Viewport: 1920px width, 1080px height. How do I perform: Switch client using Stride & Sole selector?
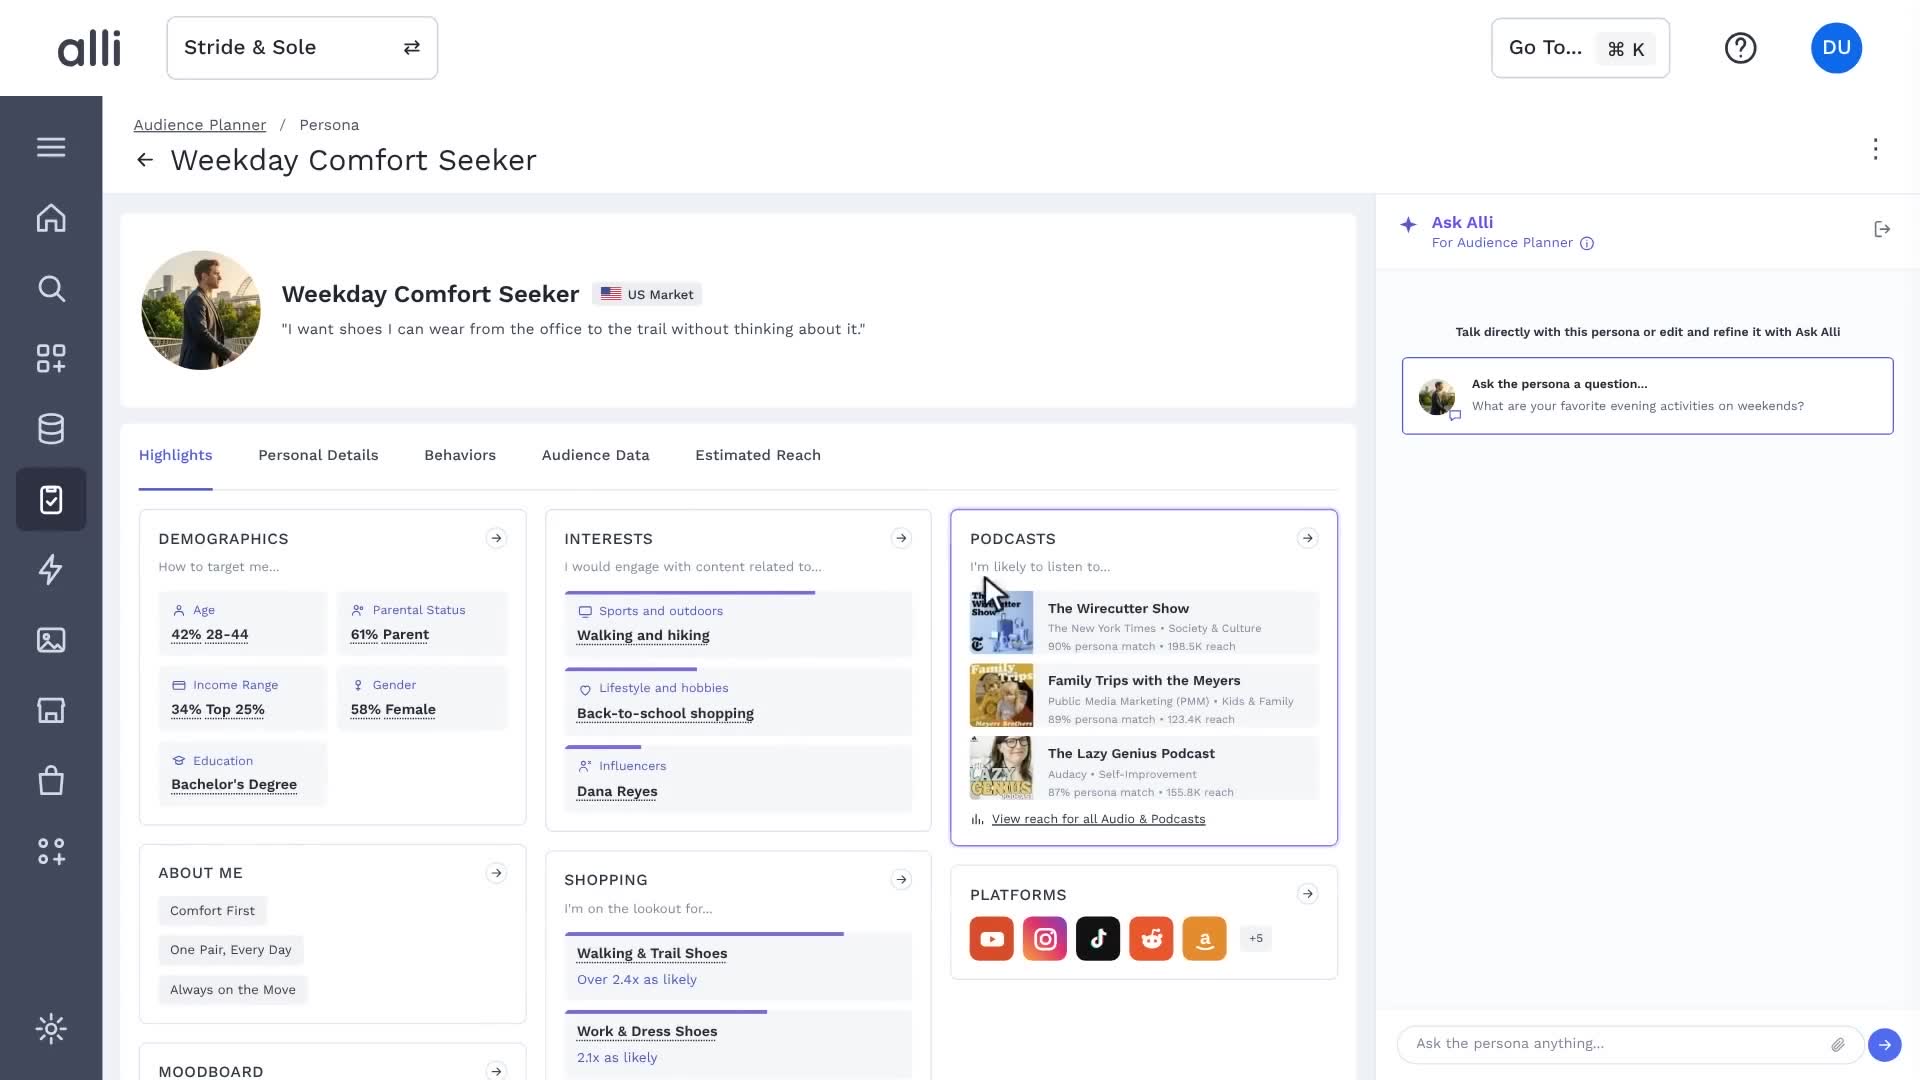[302, 48]
